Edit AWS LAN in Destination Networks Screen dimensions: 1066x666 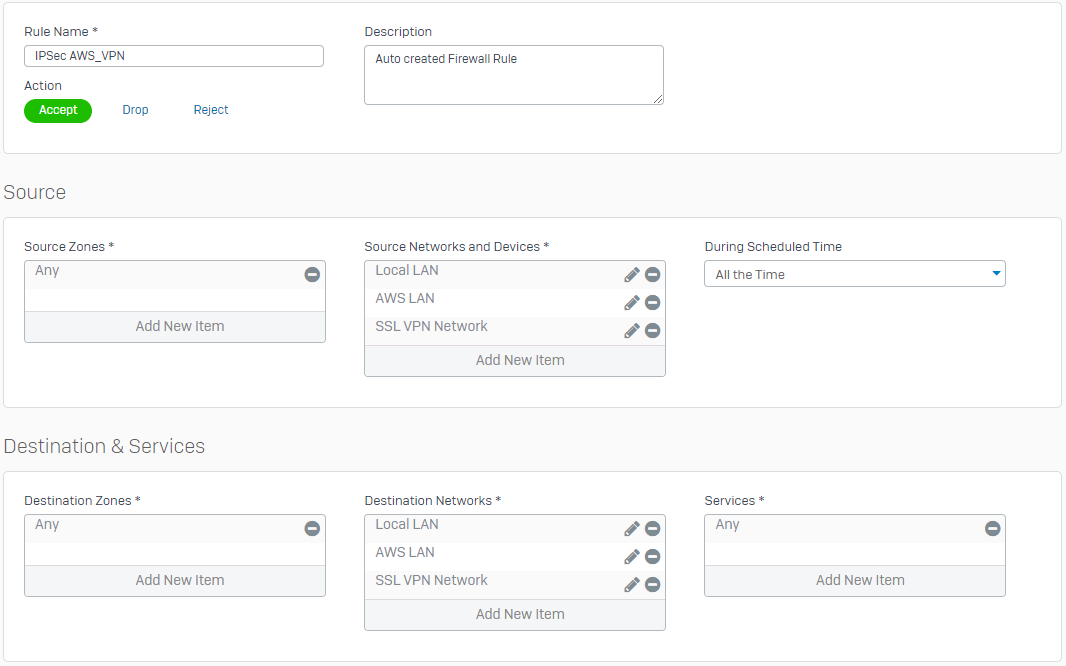631,557
